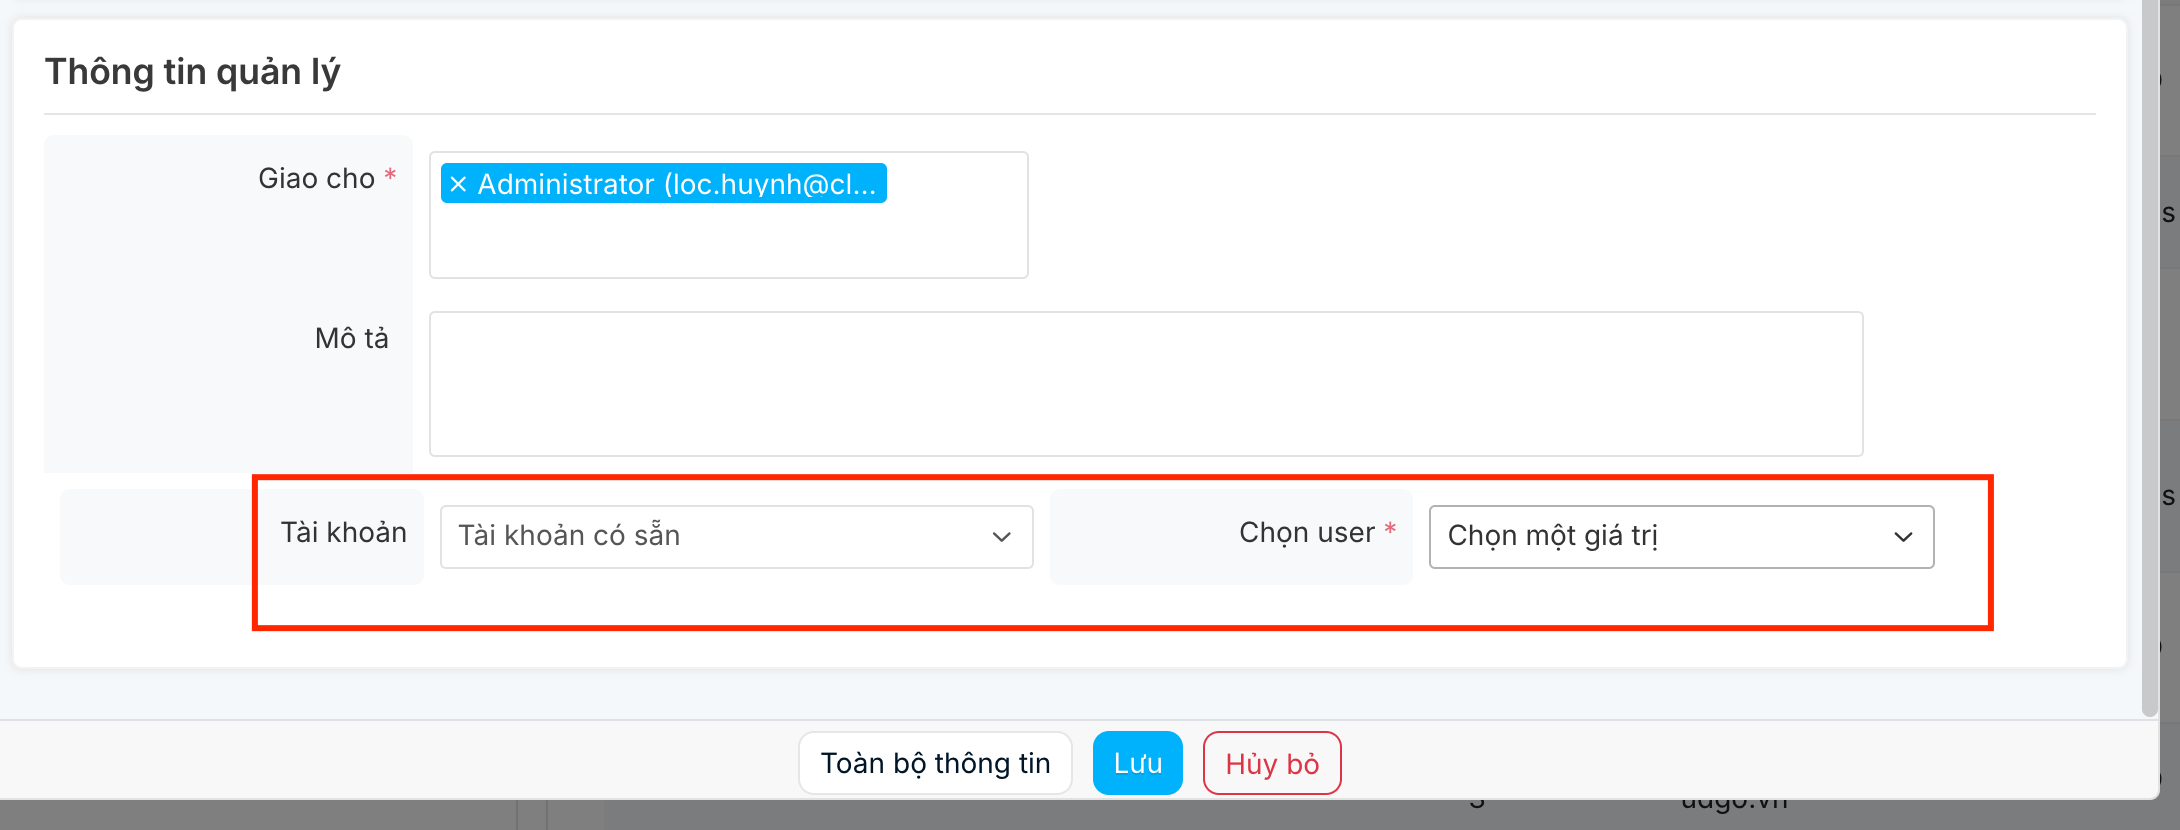This screenshot has width=2180, height=830.
Task: Click the red asterisk beside Giao cho
Action: pos(390,175)
